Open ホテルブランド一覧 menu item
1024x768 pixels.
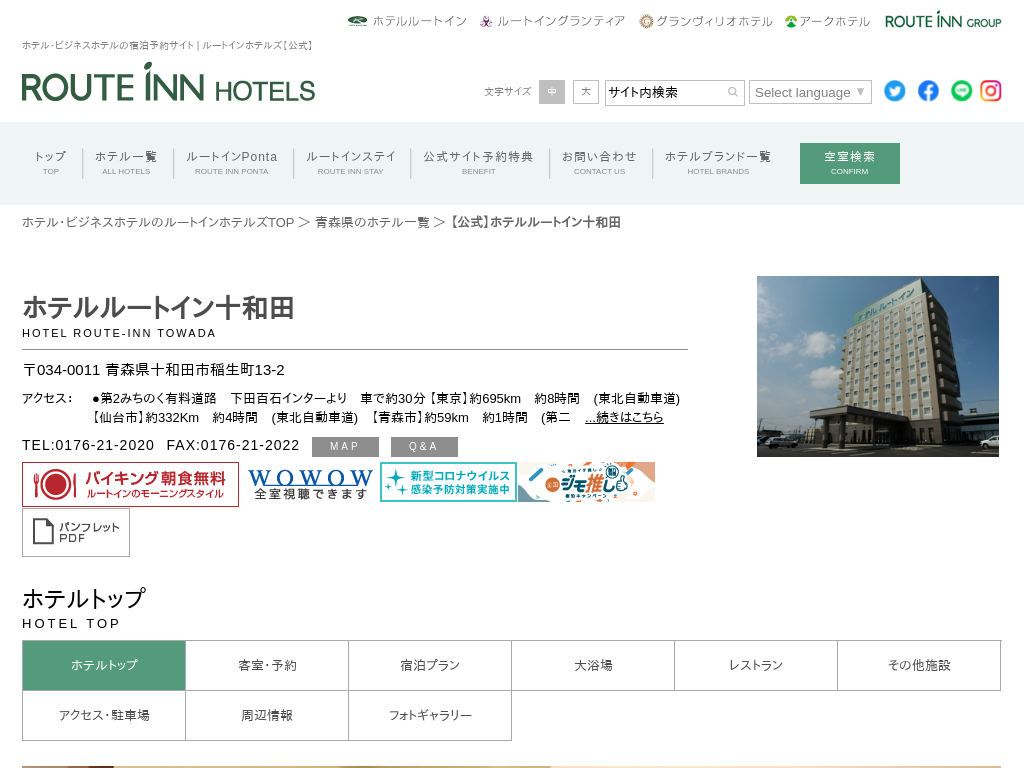(718, 163)
